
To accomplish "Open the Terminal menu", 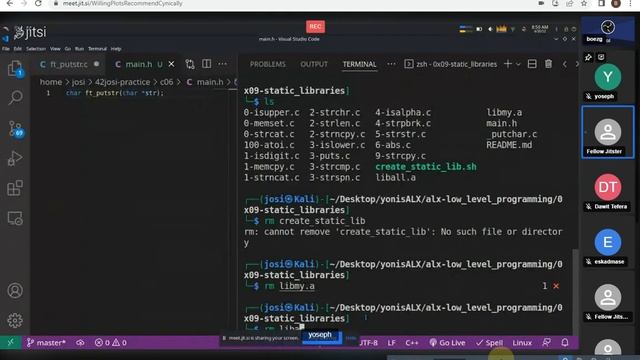I will tap(97, 49).
